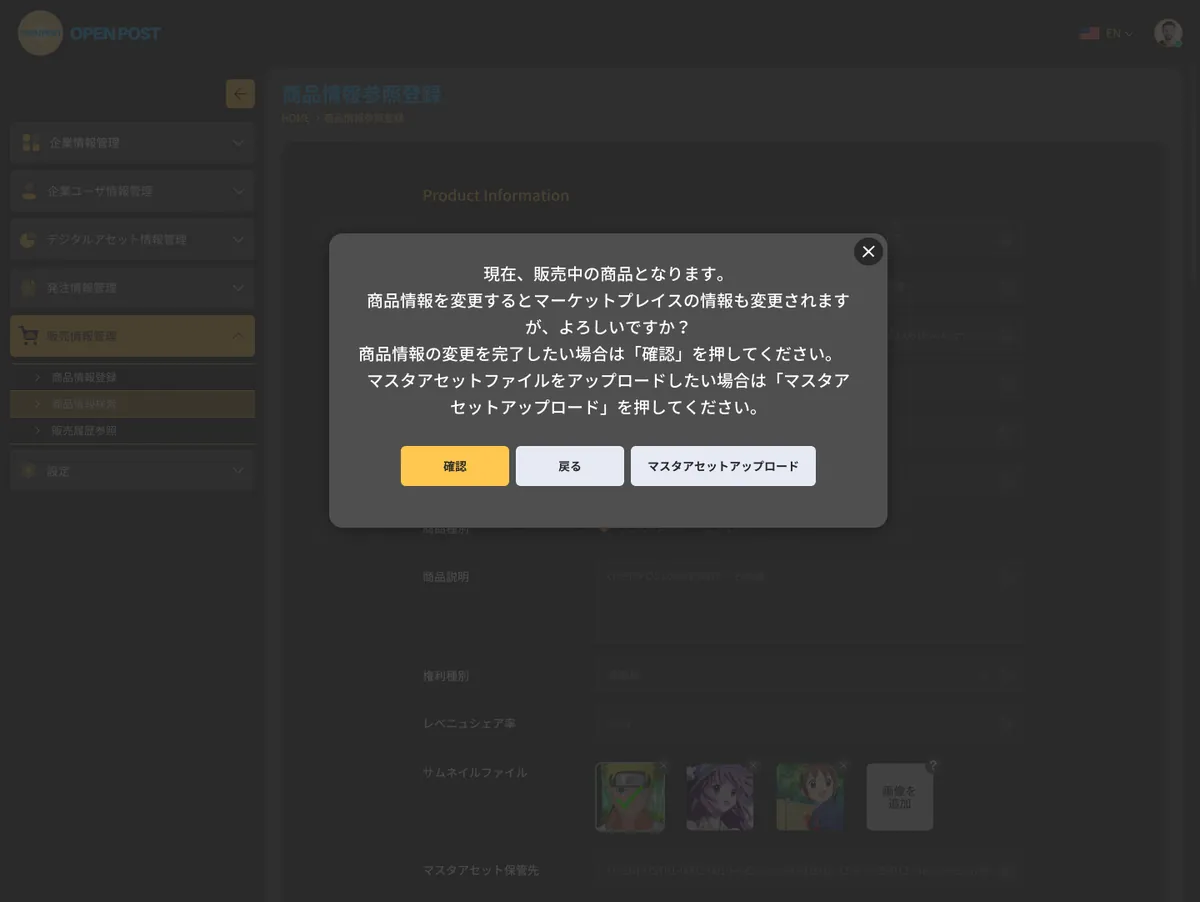This screenshot has height=902, width=1200.
Task: Click the 設定 gear icon
Action: click(29, 471)
